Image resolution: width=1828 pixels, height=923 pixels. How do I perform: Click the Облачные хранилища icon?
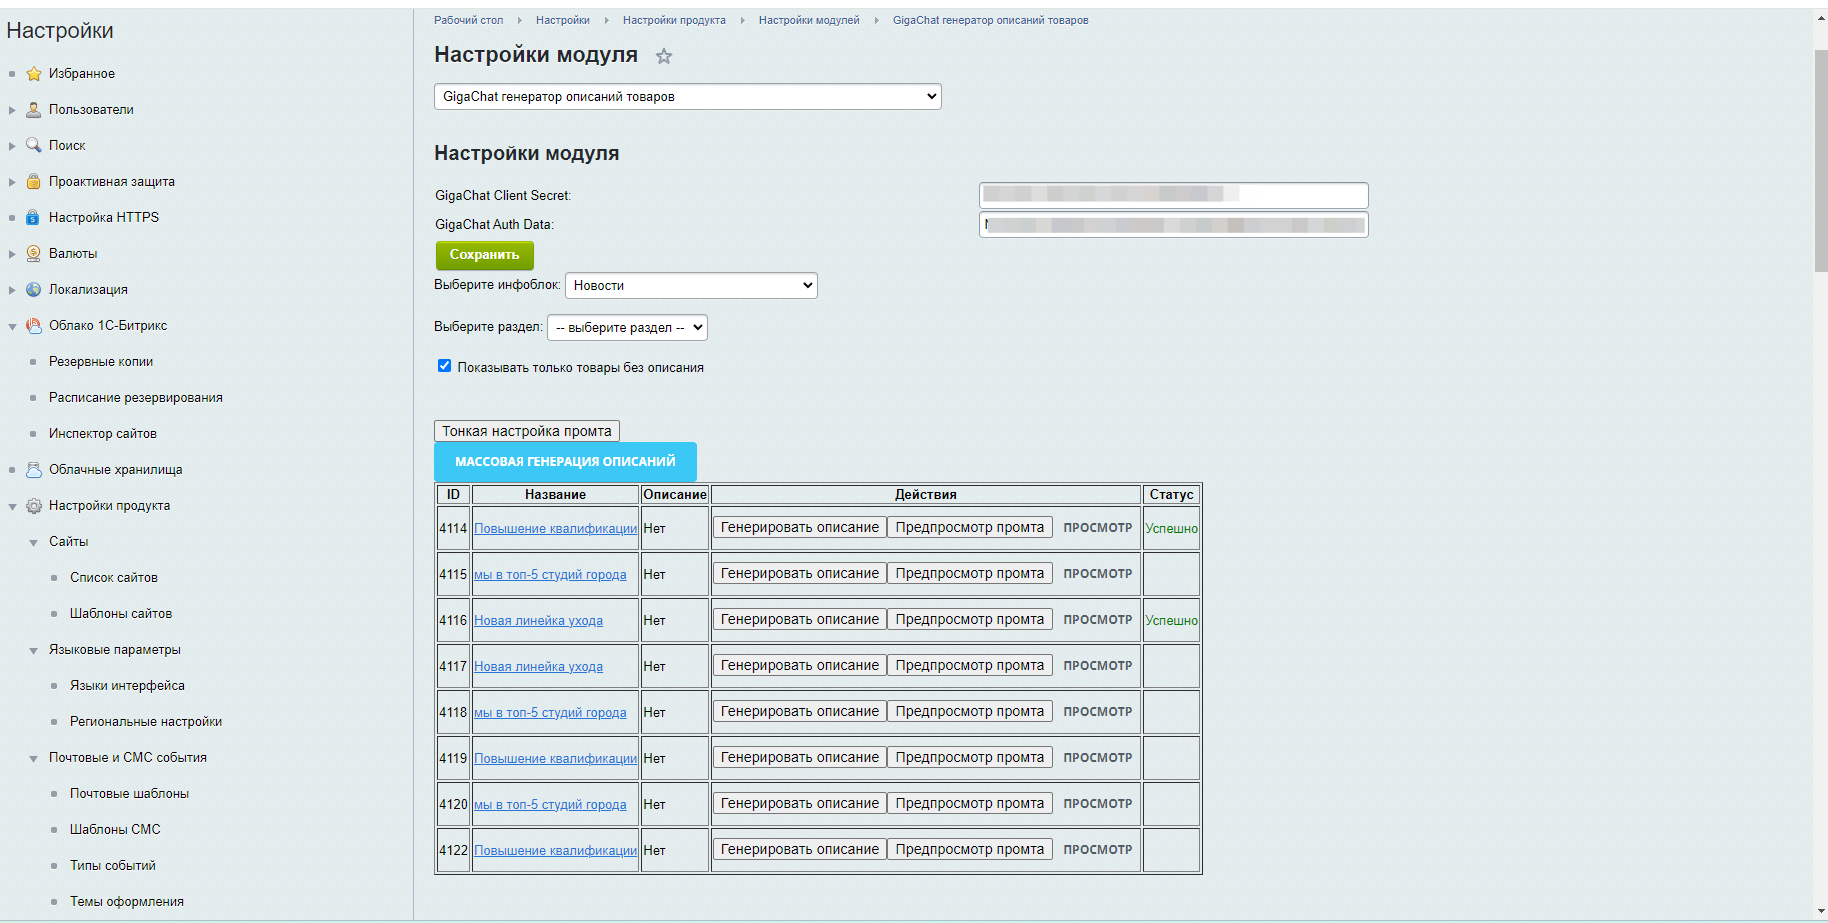point(34,470)
